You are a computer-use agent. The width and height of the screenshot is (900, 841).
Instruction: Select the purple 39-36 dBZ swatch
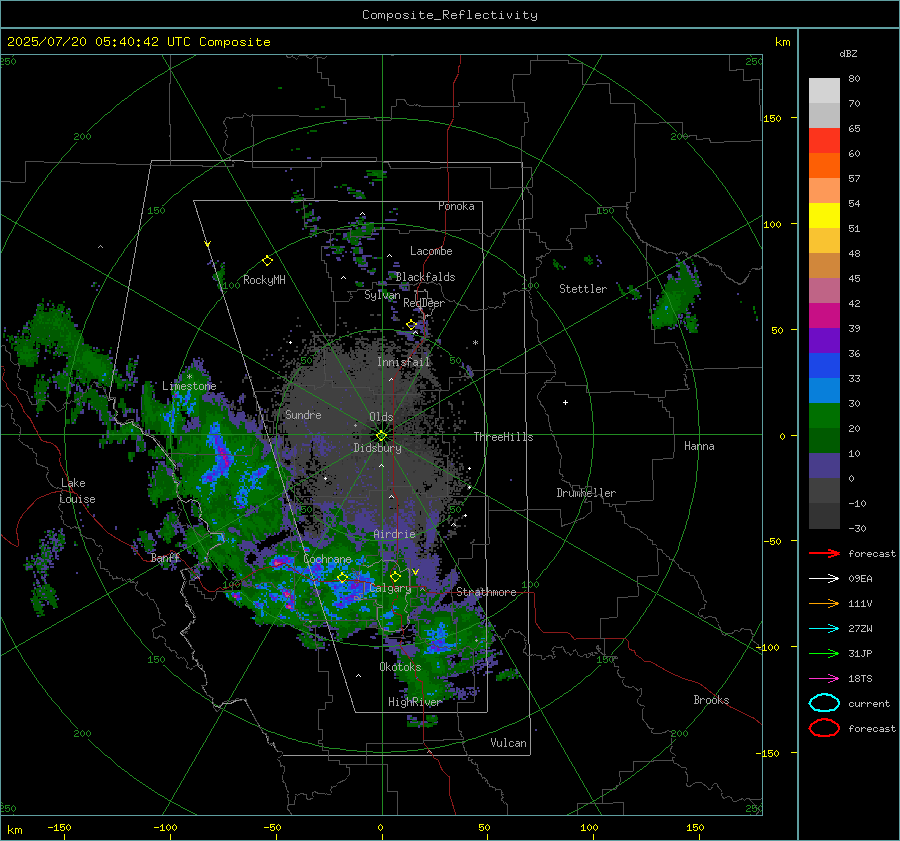coord(824,340)
